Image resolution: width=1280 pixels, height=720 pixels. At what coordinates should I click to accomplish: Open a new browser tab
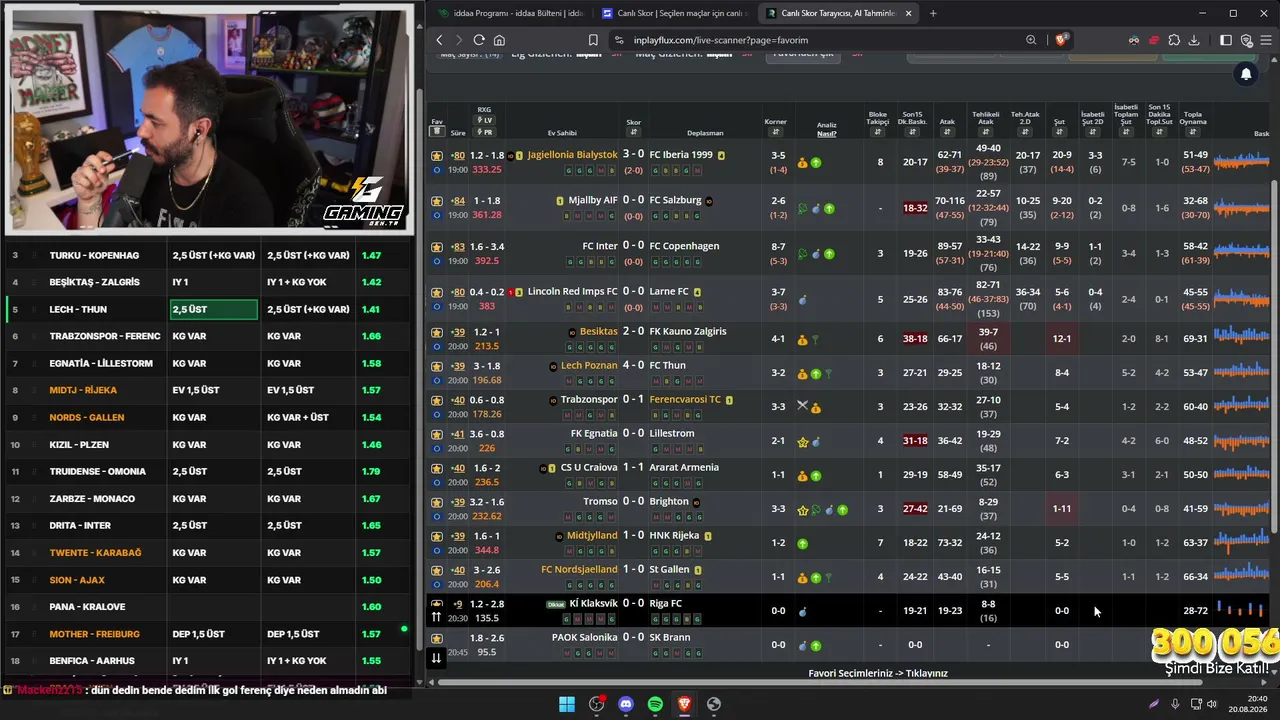pyautogui.click(x=933, y=13)
